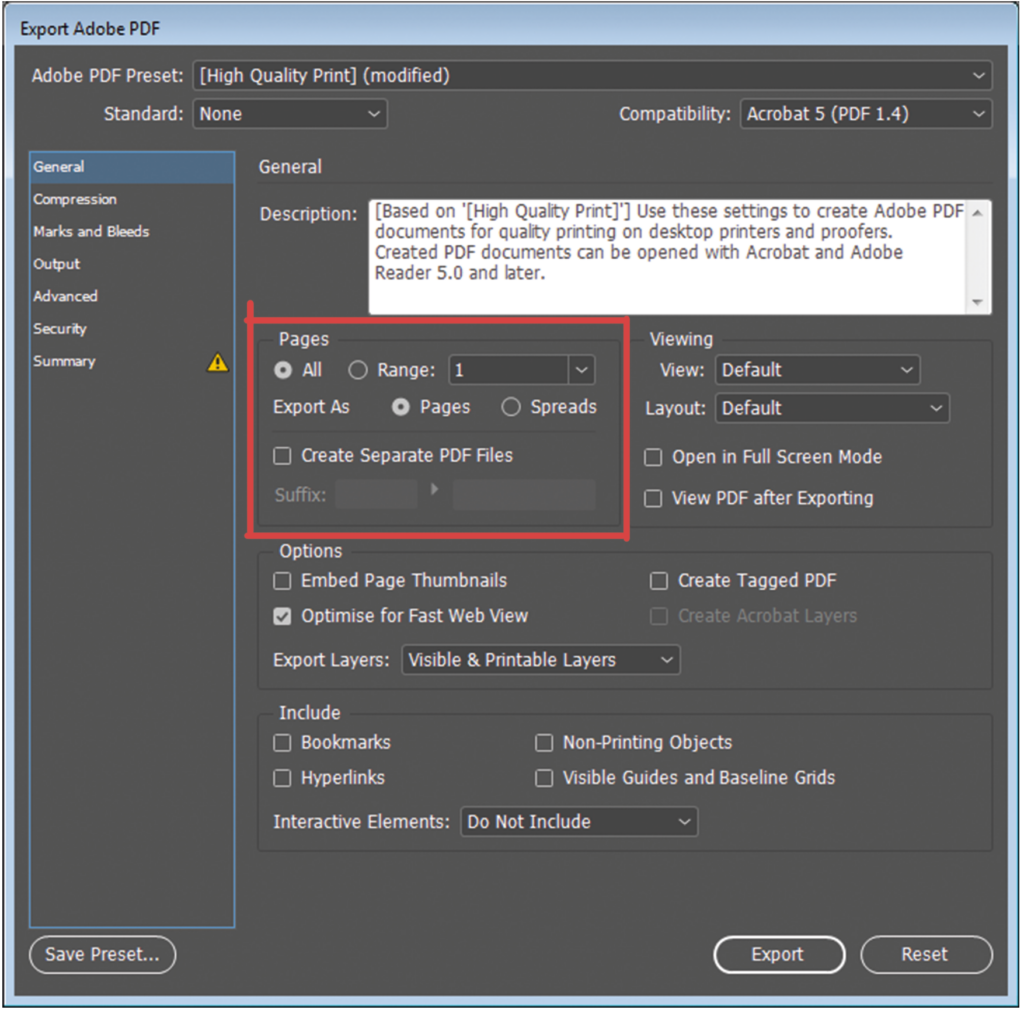This screenshot has width=1024, height=1017.
Task: Click the Range page number field
Action: [x=509, y=370]
